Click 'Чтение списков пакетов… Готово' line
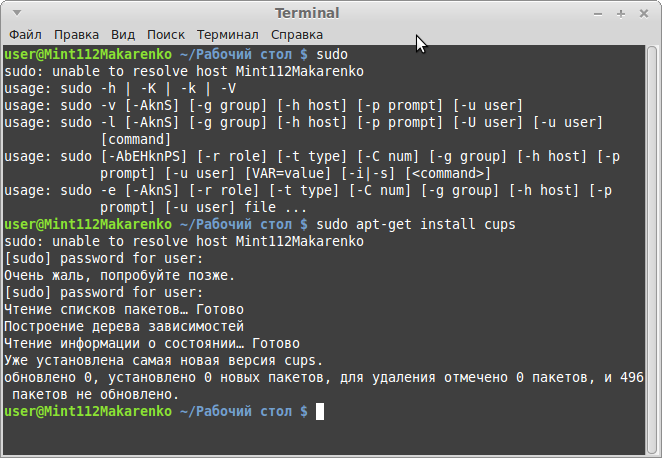 (124, 309)
